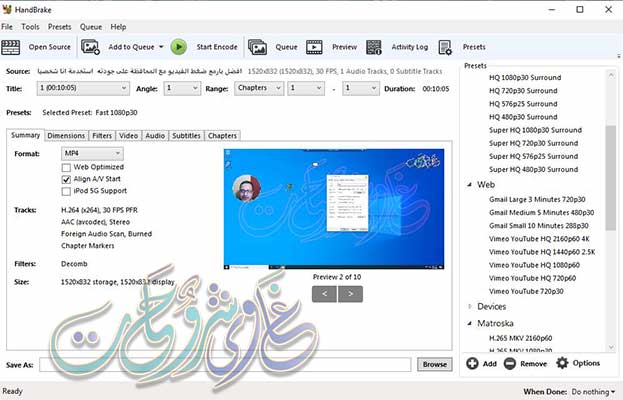Click the Add preset plus icon
Screen dimensions: 623x400
(x=472, y=363)
